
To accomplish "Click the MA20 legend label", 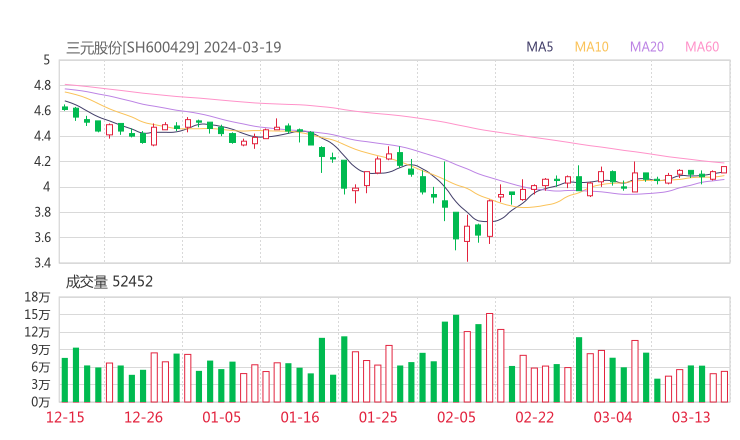I will point(647,47).
